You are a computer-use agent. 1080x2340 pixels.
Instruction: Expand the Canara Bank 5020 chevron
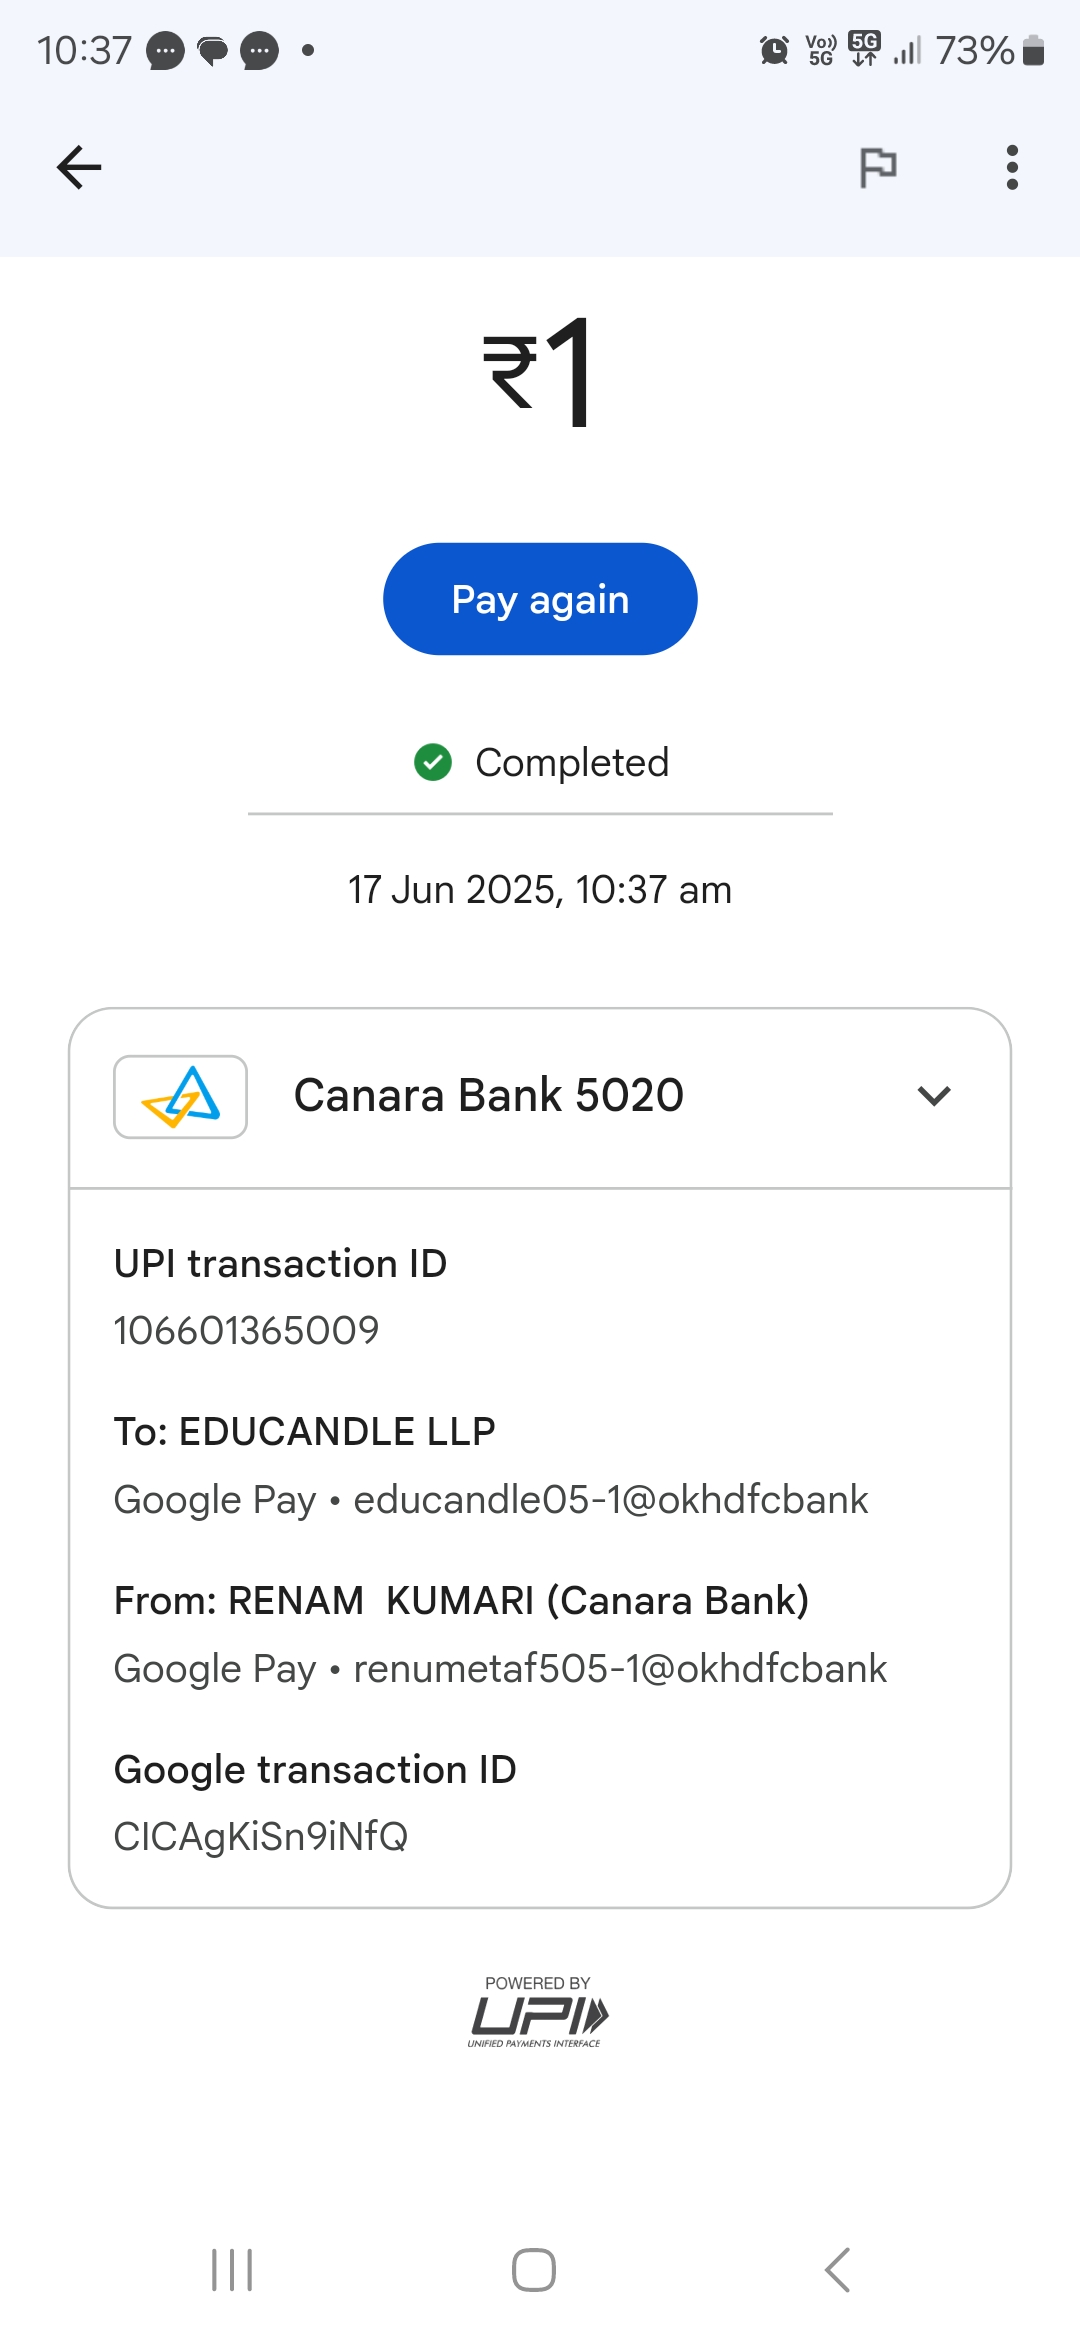coord(934,1096)
